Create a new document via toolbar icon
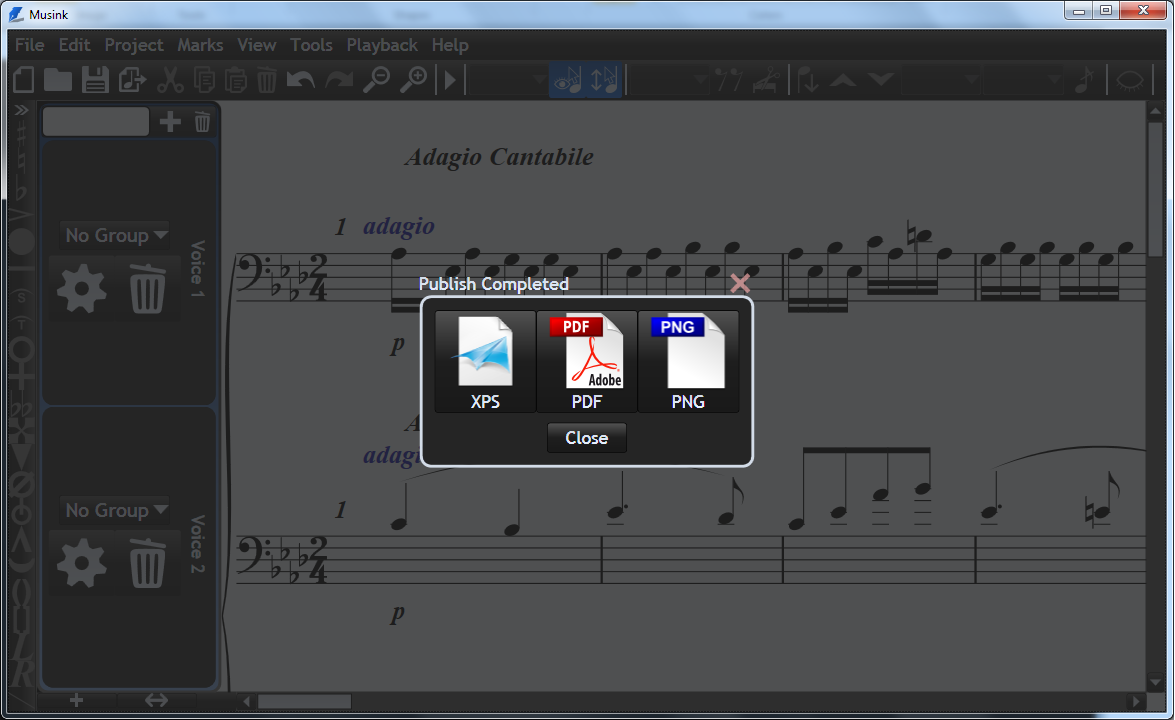This screenshot has width=1175, height=720. tap(23, 79)
